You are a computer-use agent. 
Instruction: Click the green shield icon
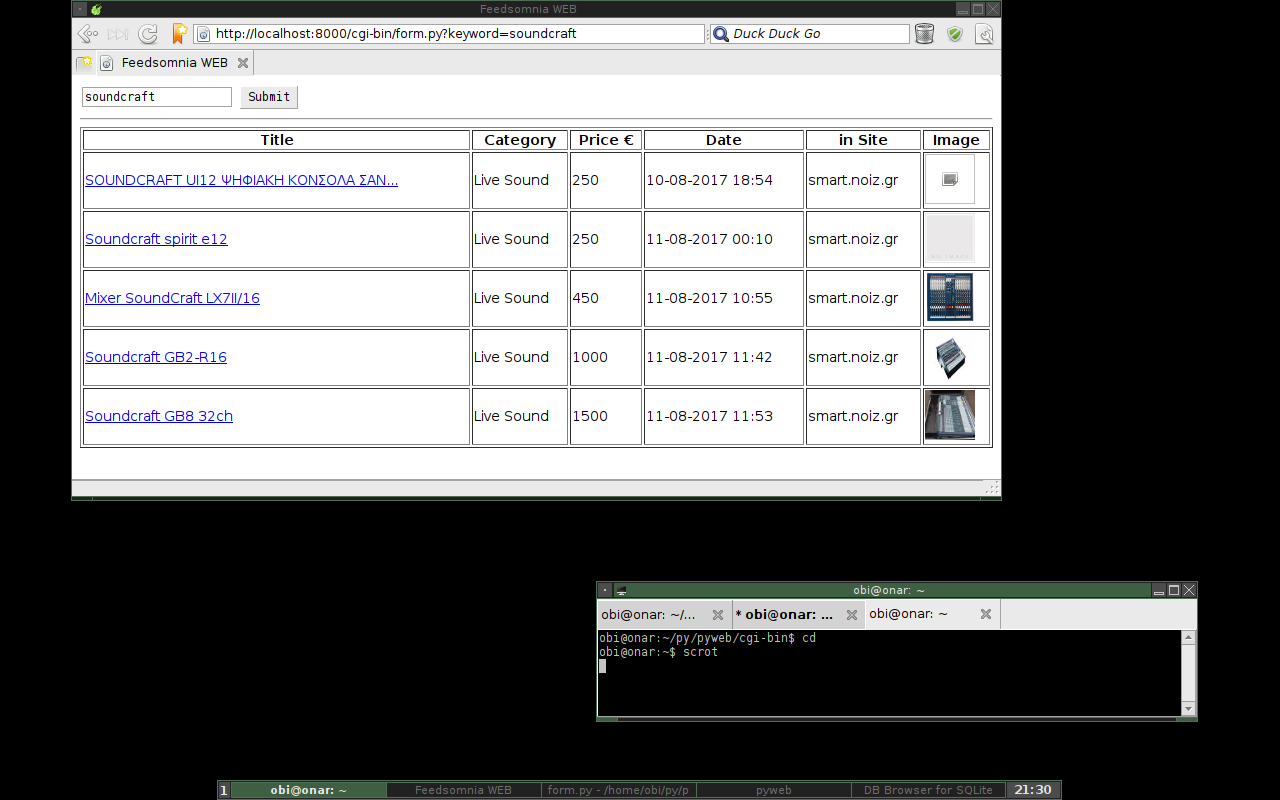pyautogui.click(x=955, y=34)
